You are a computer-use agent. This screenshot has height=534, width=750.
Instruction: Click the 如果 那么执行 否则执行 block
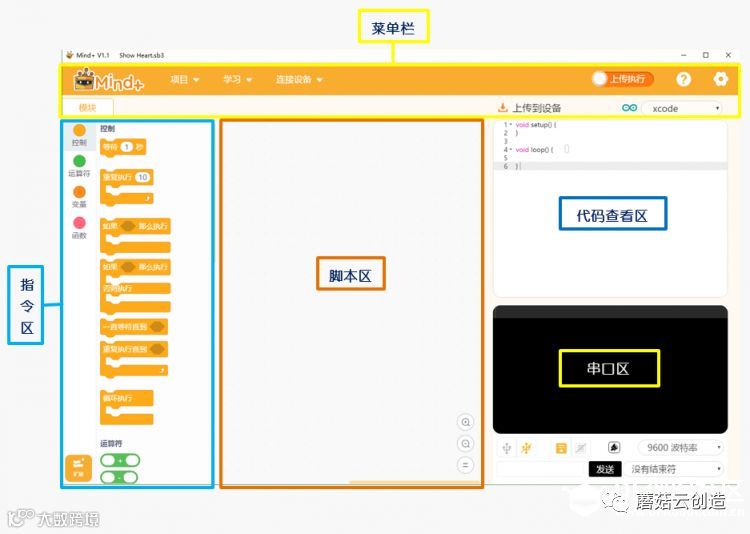pos(135,287)
